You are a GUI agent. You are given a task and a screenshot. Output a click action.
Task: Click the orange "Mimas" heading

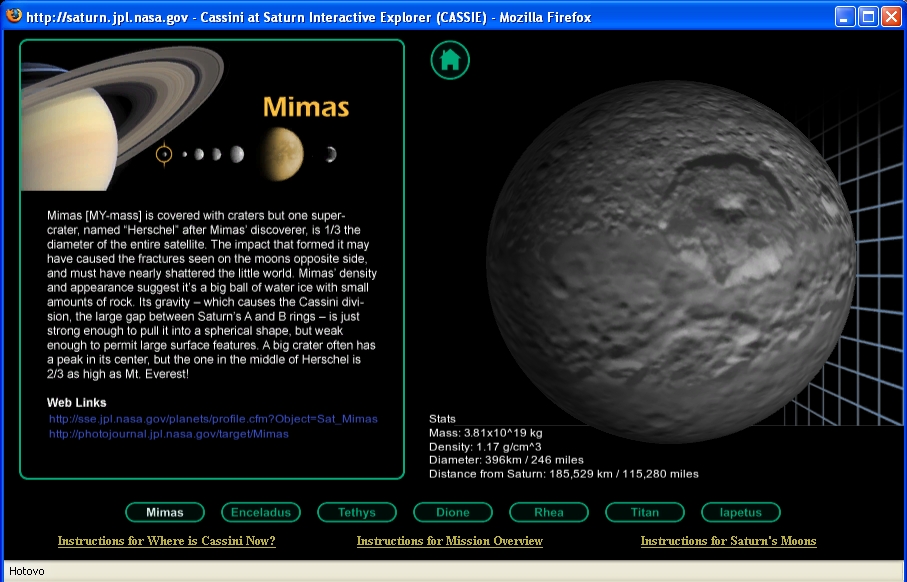point(306,107)
